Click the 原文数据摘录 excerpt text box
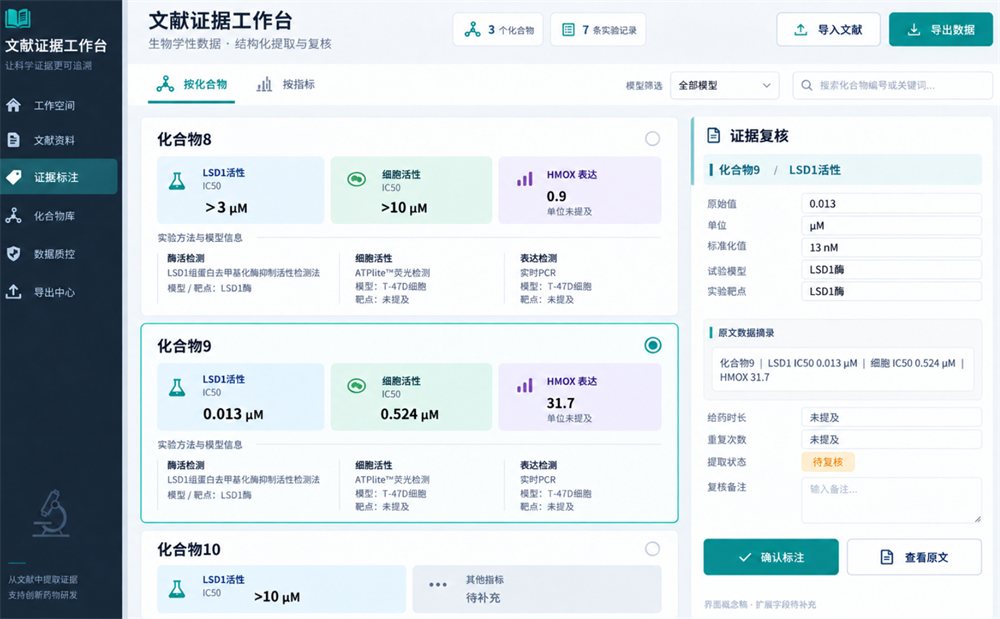The height and width of the screenshot is (619, 1000). click(842, 370)
